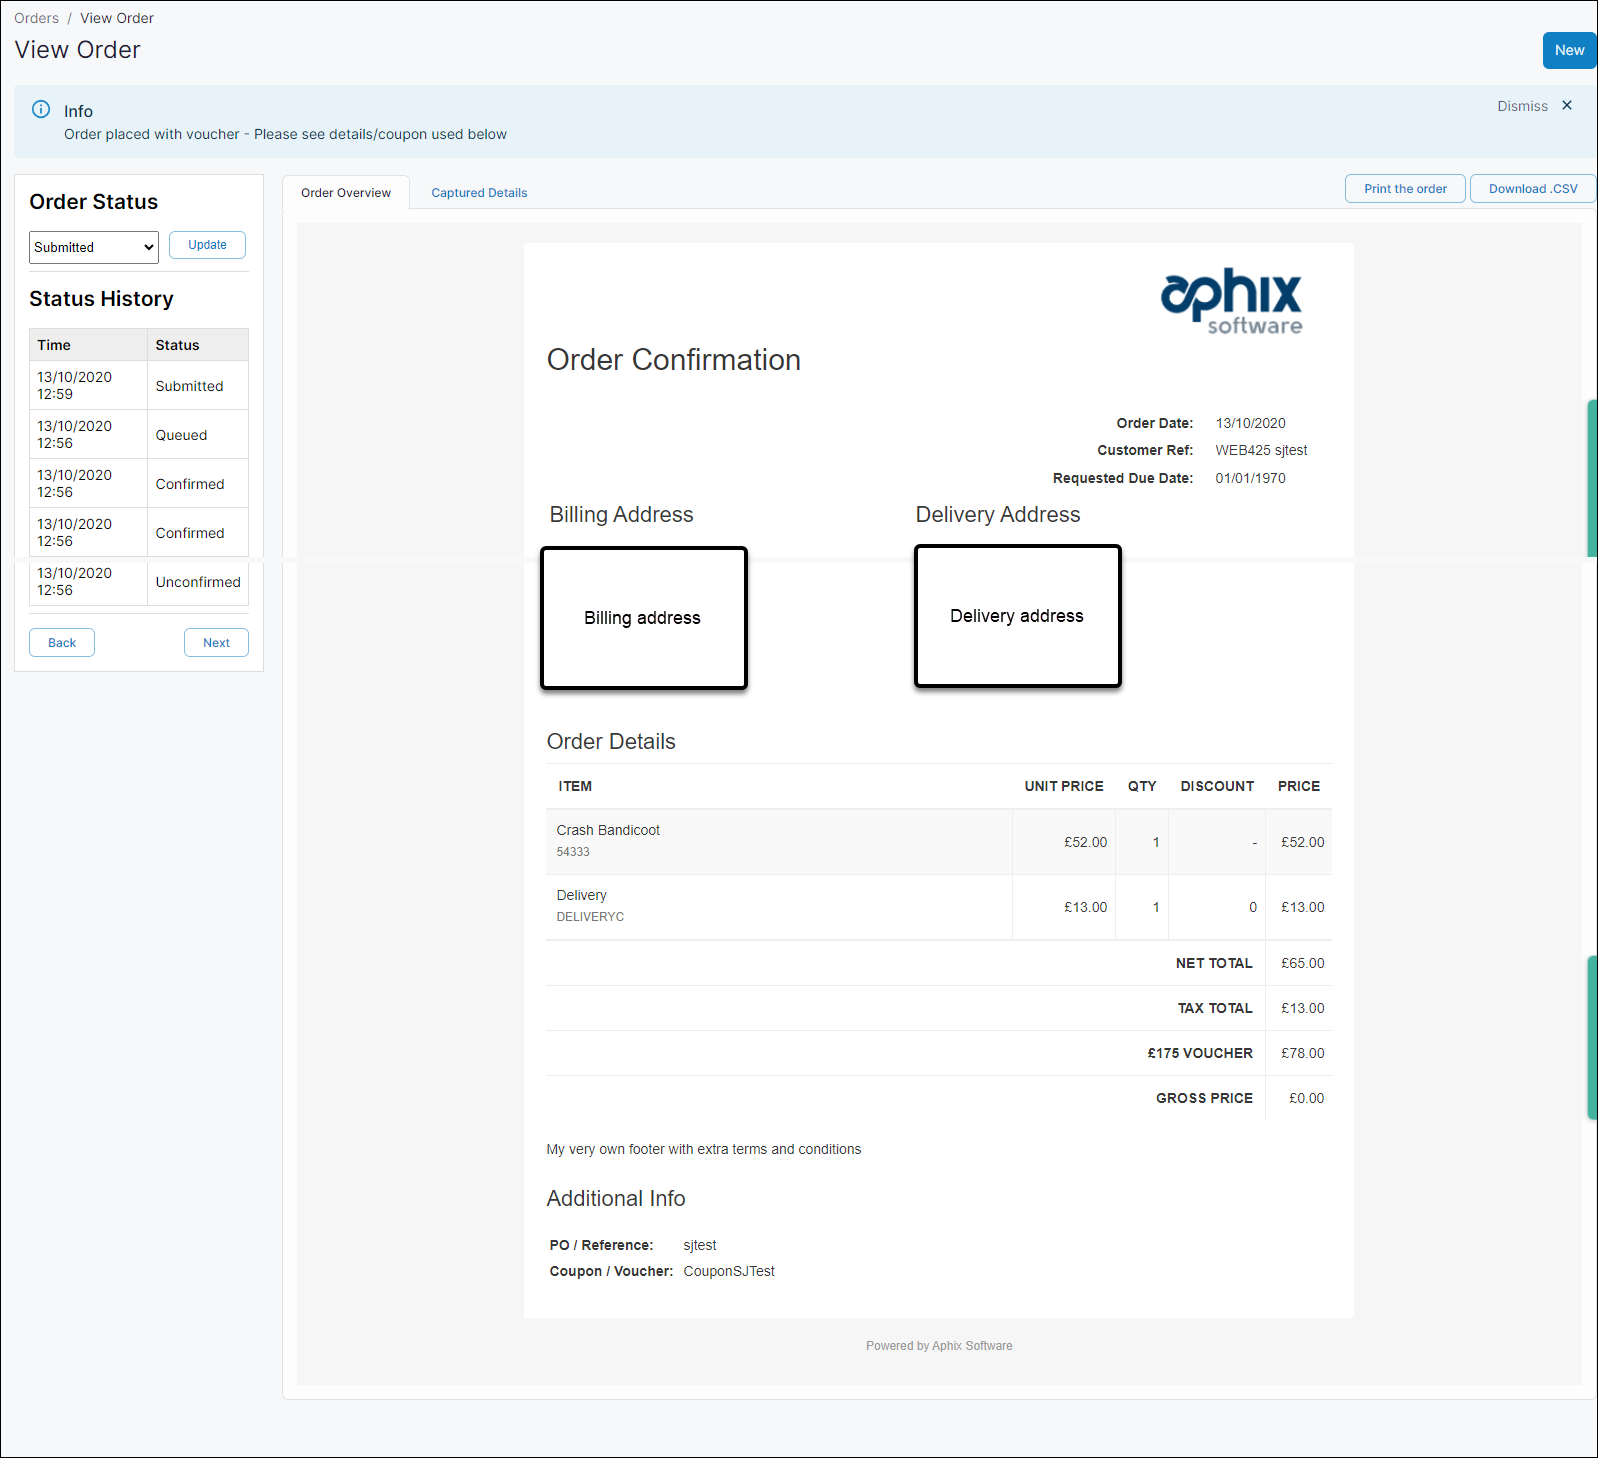Click the Info circle icon in banner

(41, 110)
